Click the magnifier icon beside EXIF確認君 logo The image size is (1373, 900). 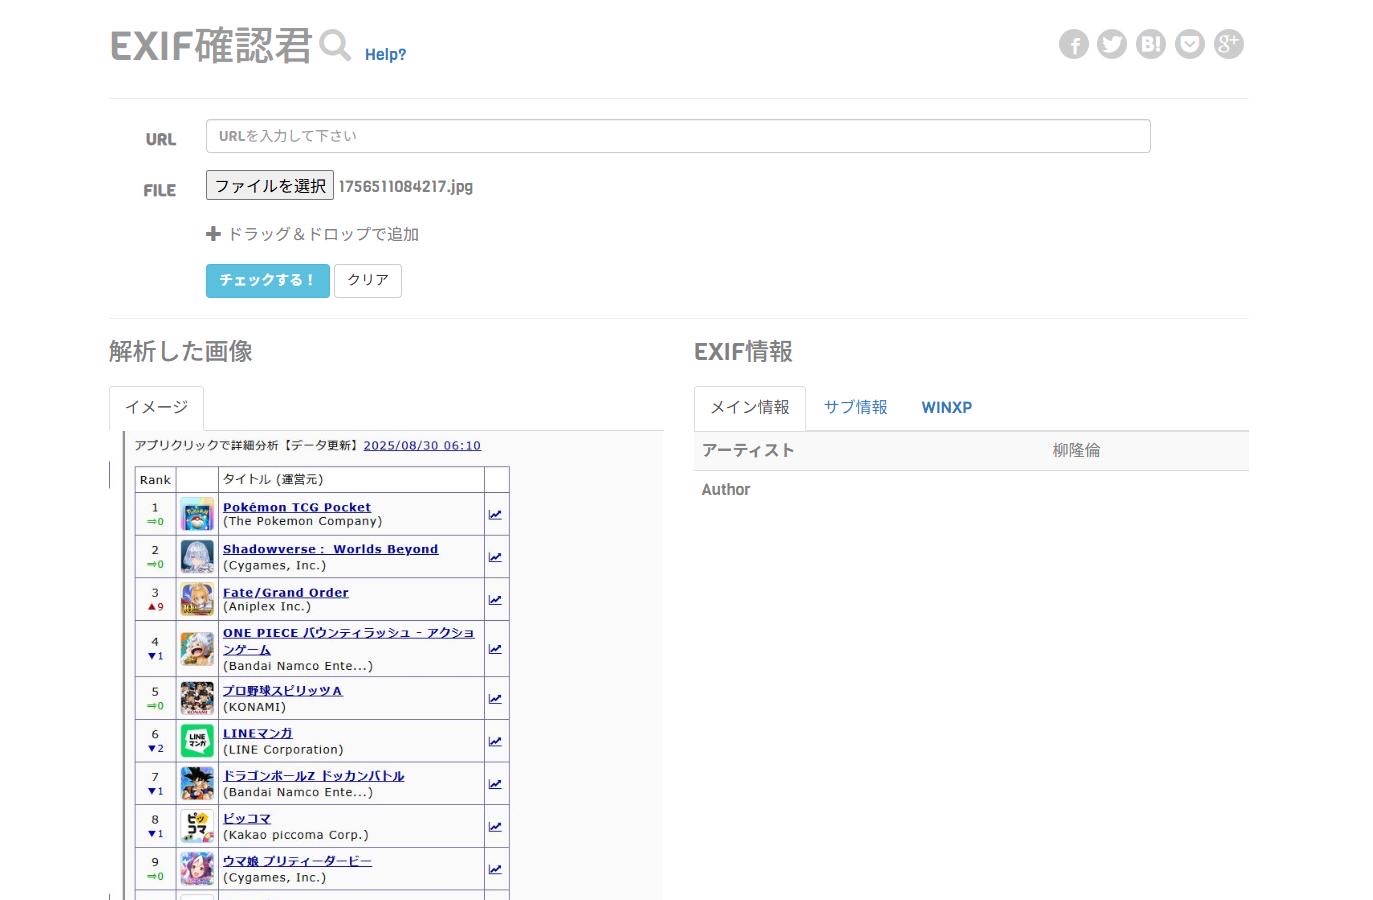[335, 45]
